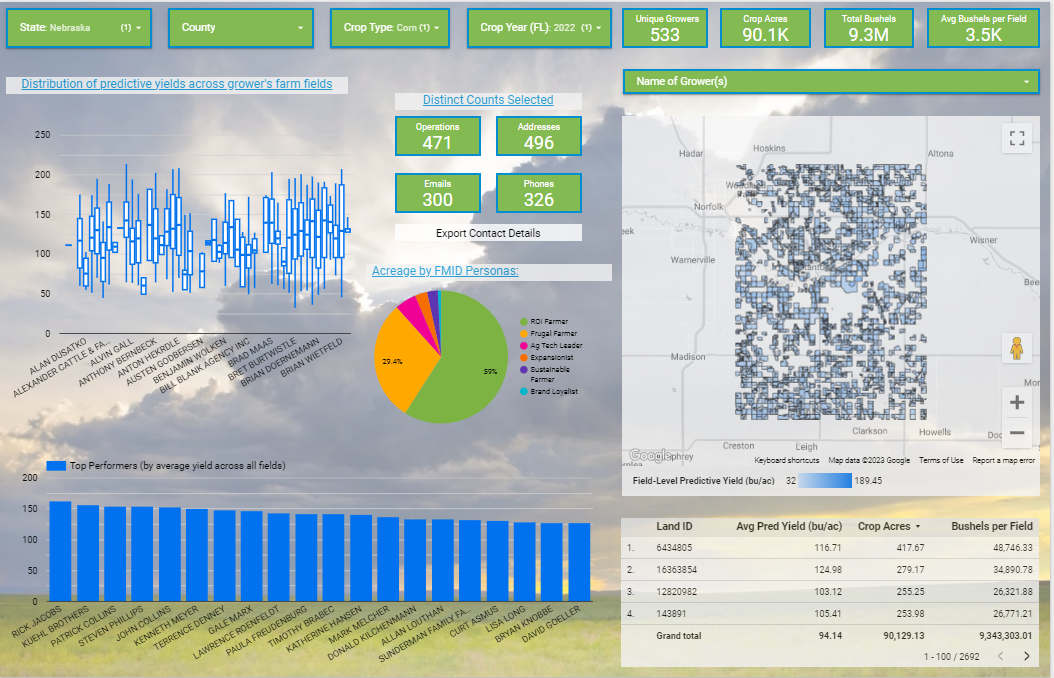
Task: Enter fullscreen view on the grower map
Action: [1017, 138]
